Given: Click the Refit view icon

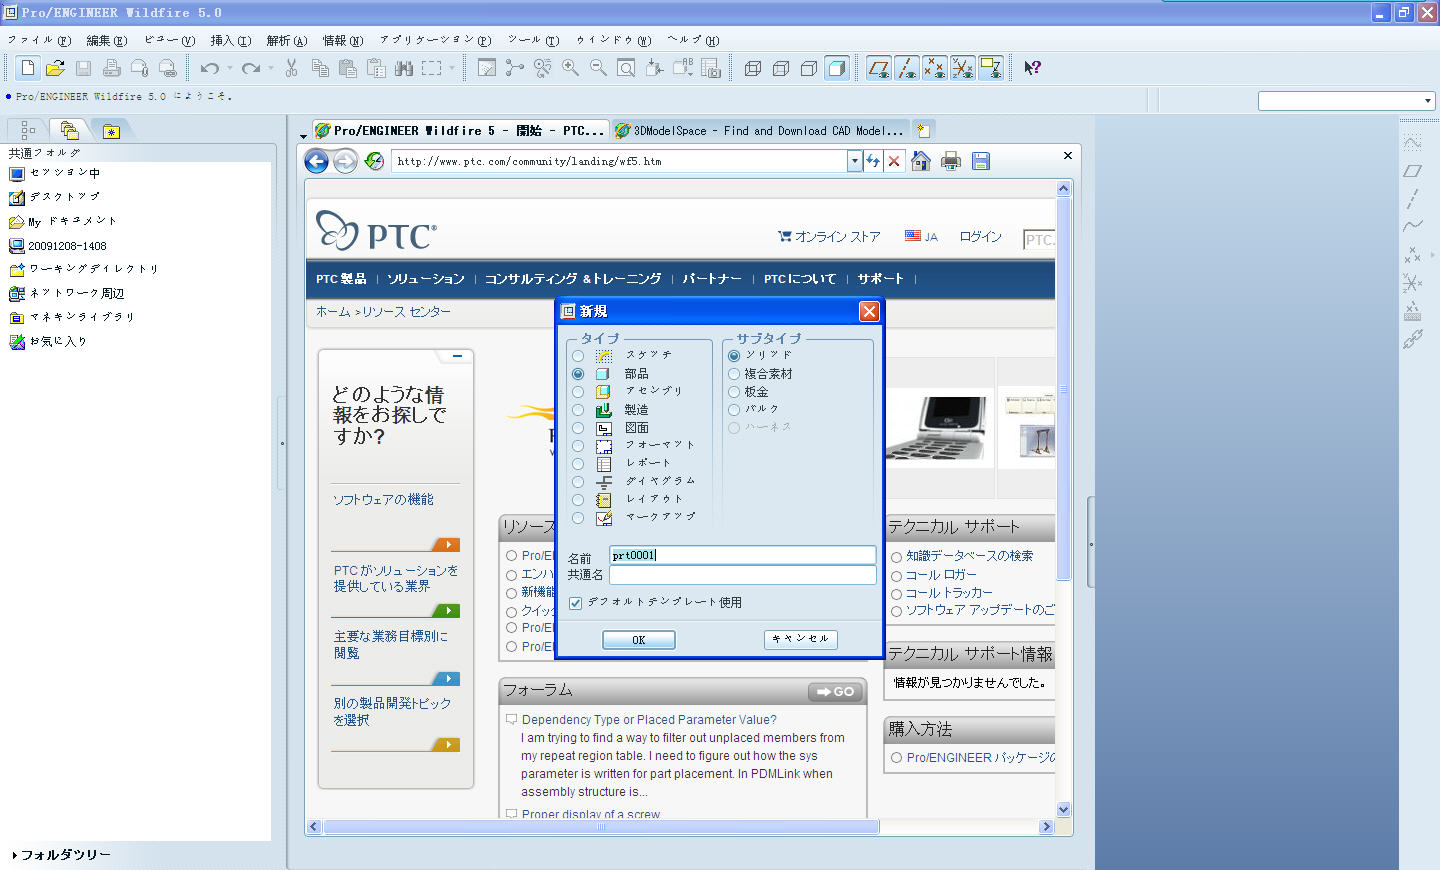Looking at the screenshot, I should click(626, 68).
